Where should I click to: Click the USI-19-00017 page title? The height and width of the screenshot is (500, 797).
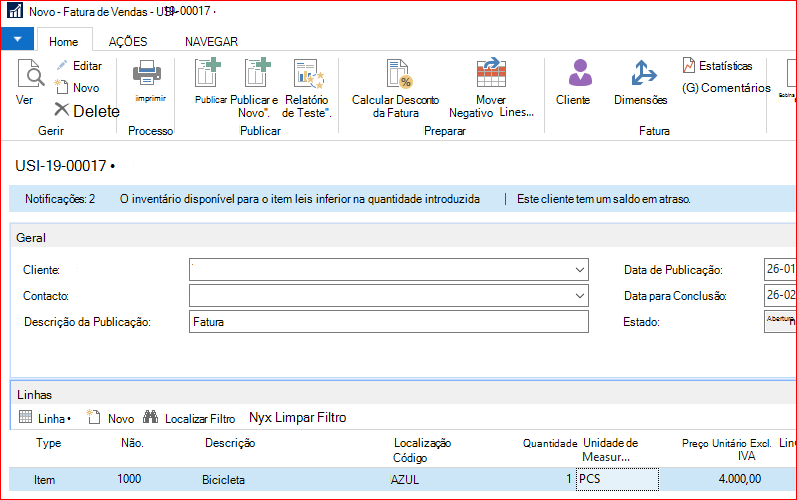click(60, 166)
